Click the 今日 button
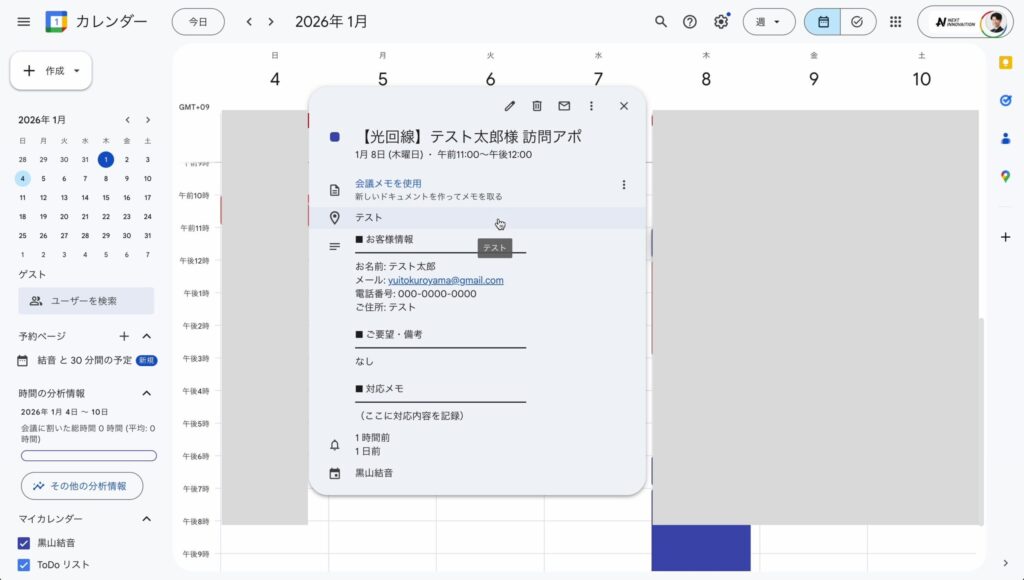Image resolution: width=1024 pixels, height=580 pixels. 198,22
